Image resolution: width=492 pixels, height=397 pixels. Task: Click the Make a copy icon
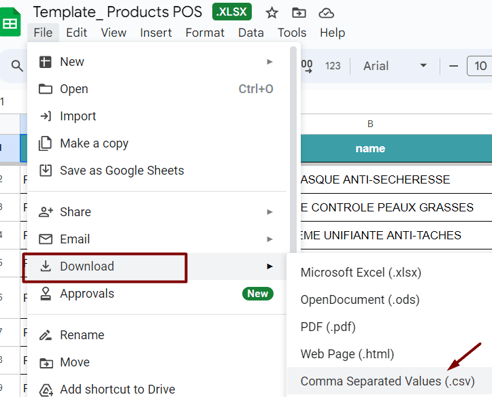[45, 143]
